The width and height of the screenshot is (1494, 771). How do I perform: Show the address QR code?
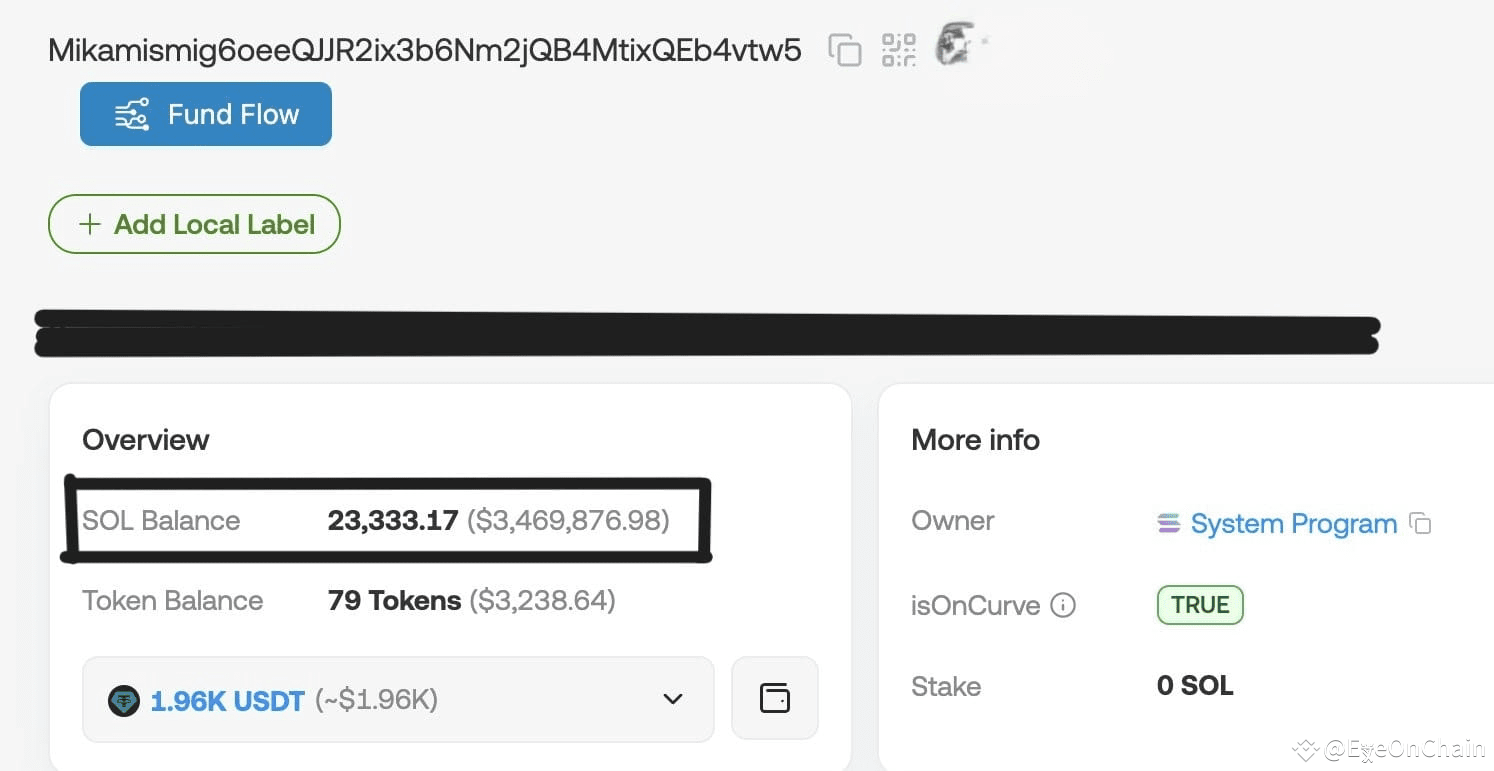point(899,50)
